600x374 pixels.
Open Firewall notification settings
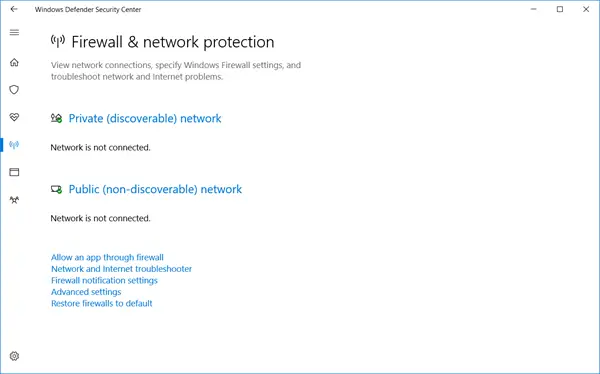tap(104, 280)
